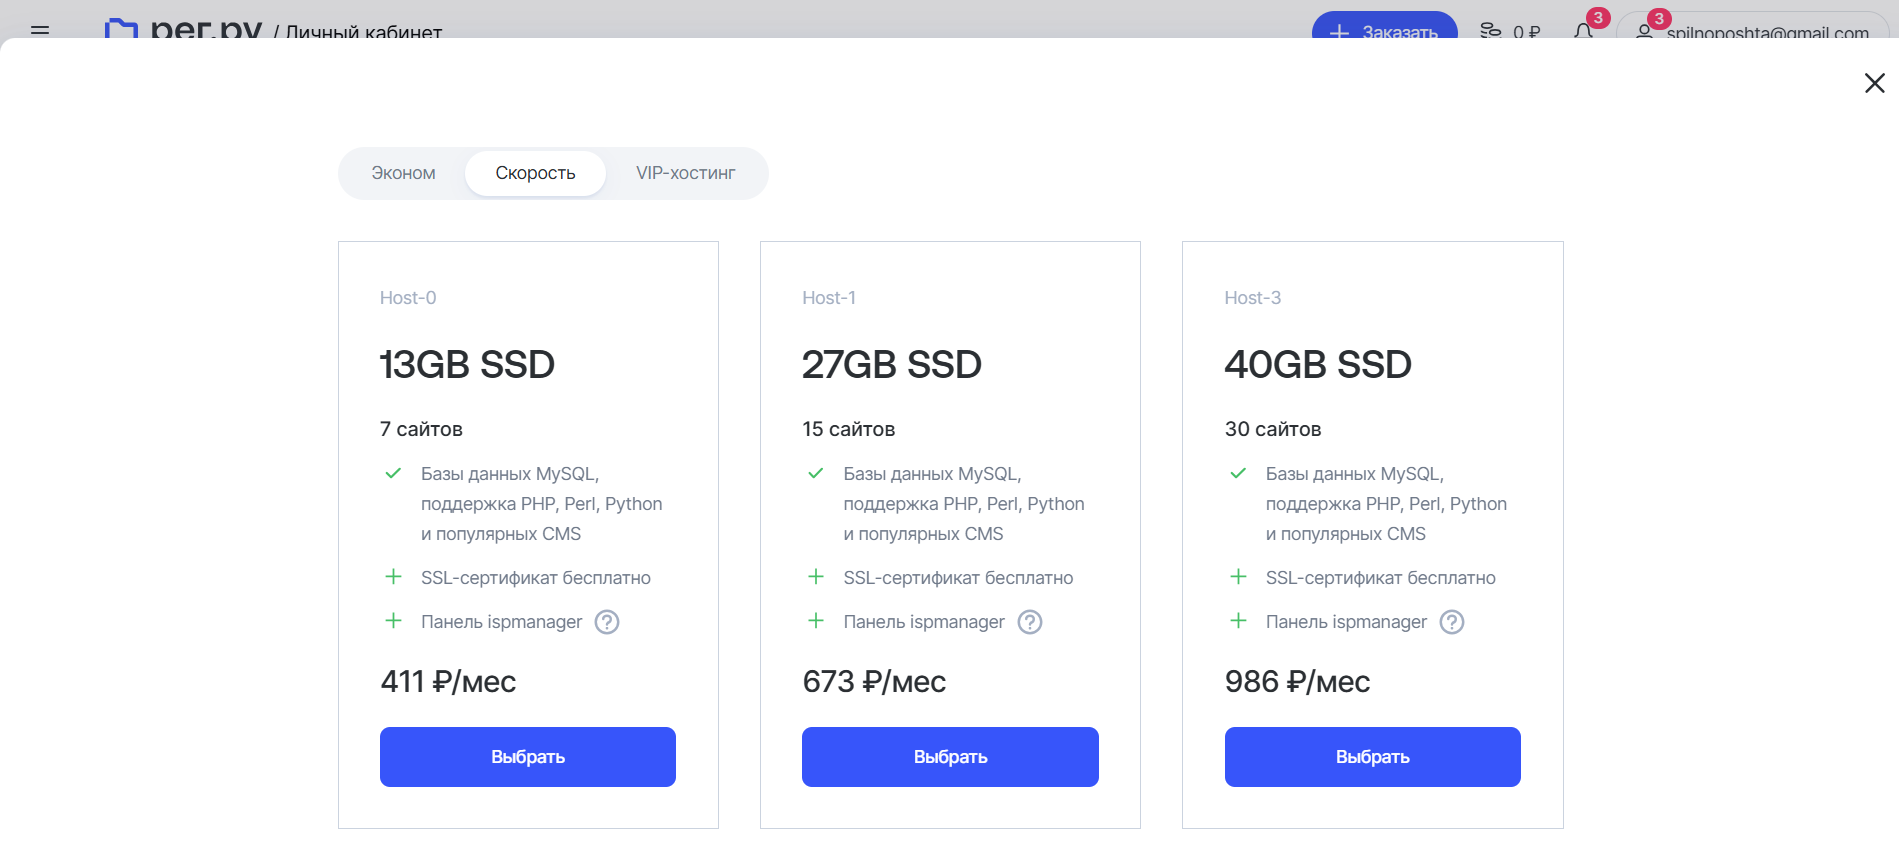Image resolution: width=1899 pixels, height=857 pixels.
Task: Open the VIP-хостинг tab
Action: pos(685,173)
